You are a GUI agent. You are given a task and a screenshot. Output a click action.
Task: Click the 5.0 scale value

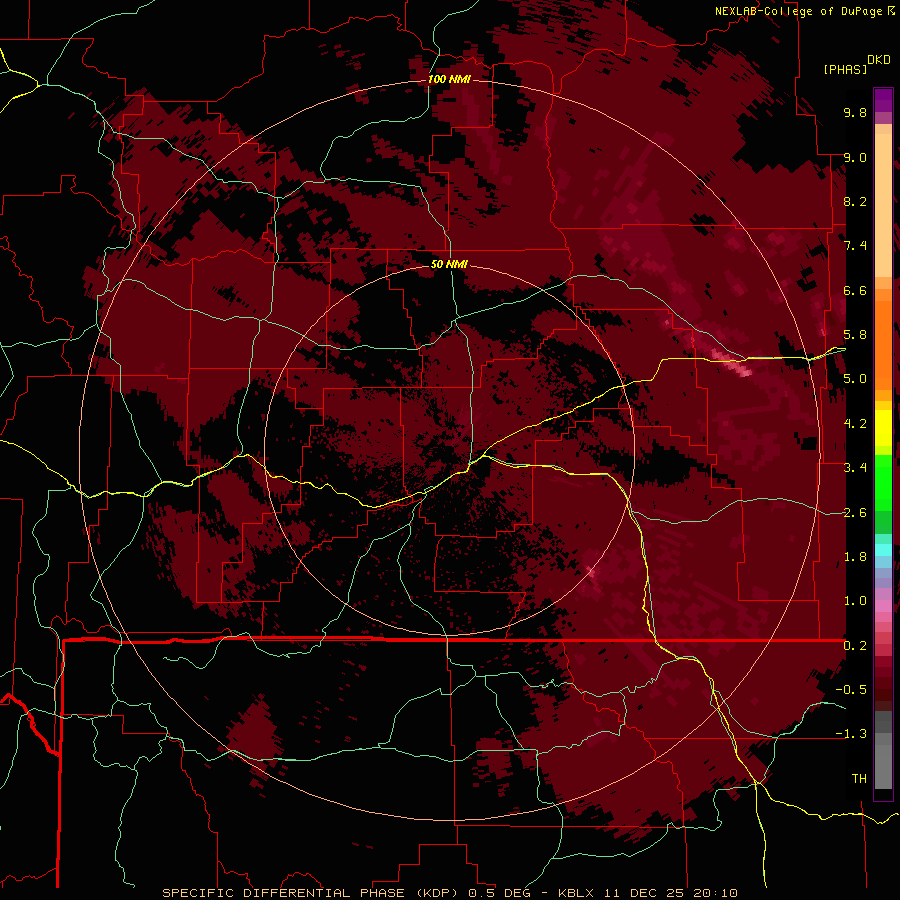[x=855, y=379]
